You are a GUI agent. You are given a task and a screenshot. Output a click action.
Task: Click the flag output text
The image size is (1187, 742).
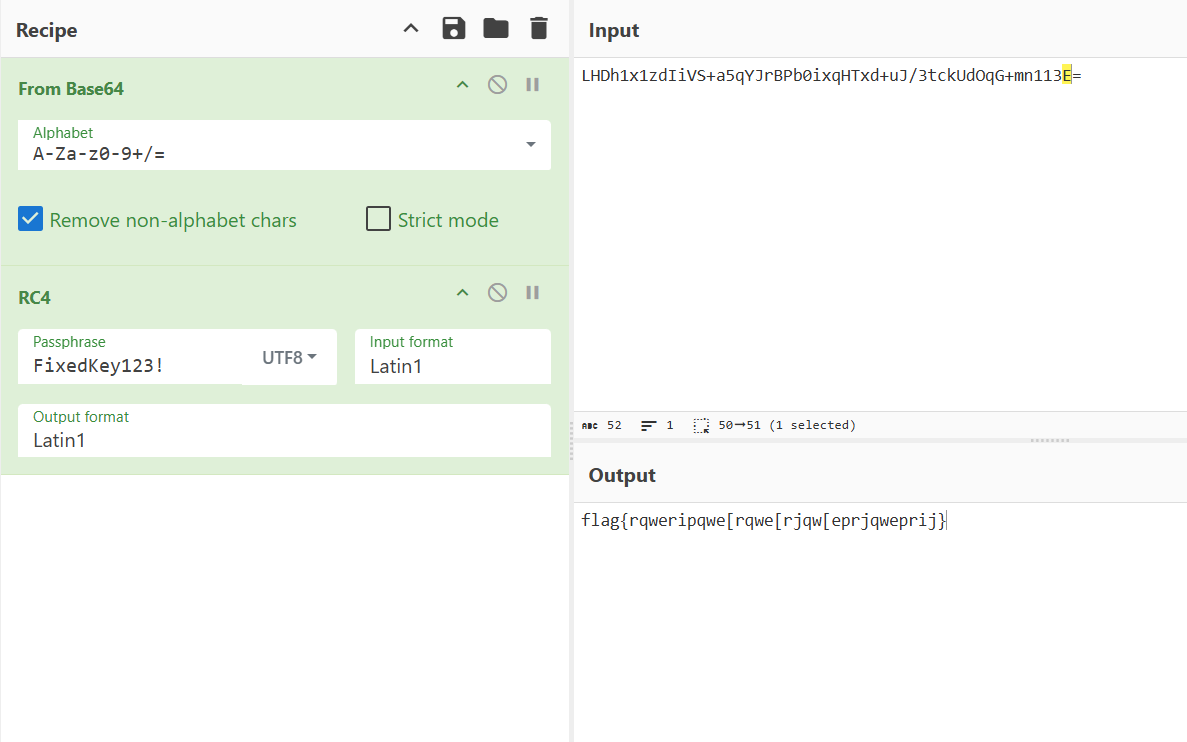click(x=764, y=521)
